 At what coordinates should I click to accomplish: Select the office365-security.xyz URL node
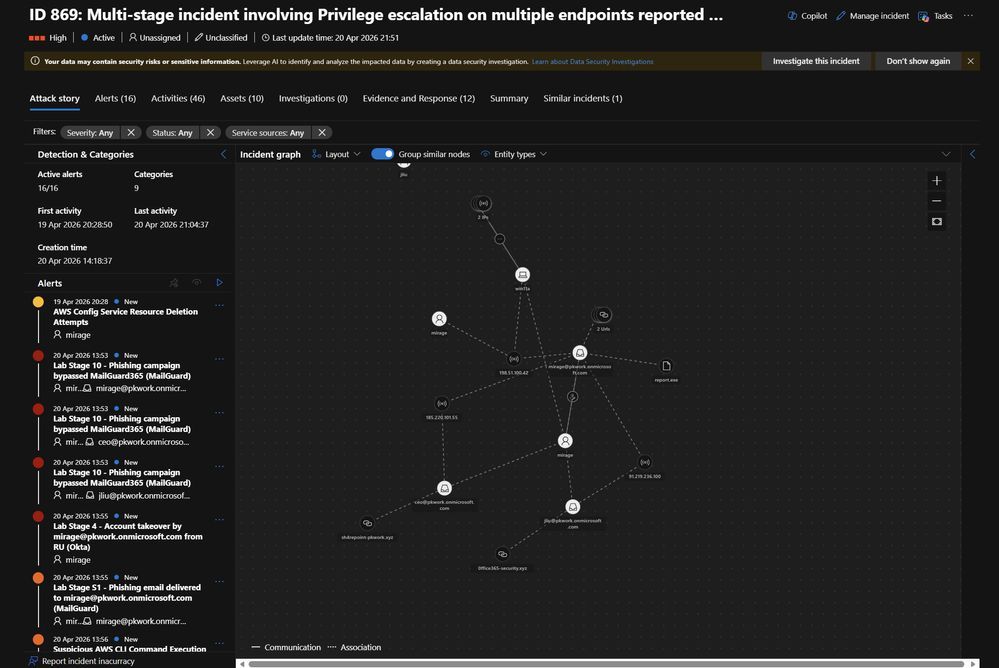[x=502, y=554]
